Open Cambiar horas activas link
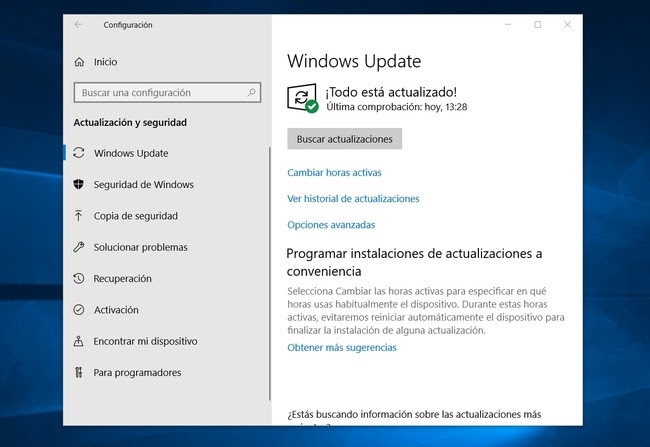 click(334, 172)
